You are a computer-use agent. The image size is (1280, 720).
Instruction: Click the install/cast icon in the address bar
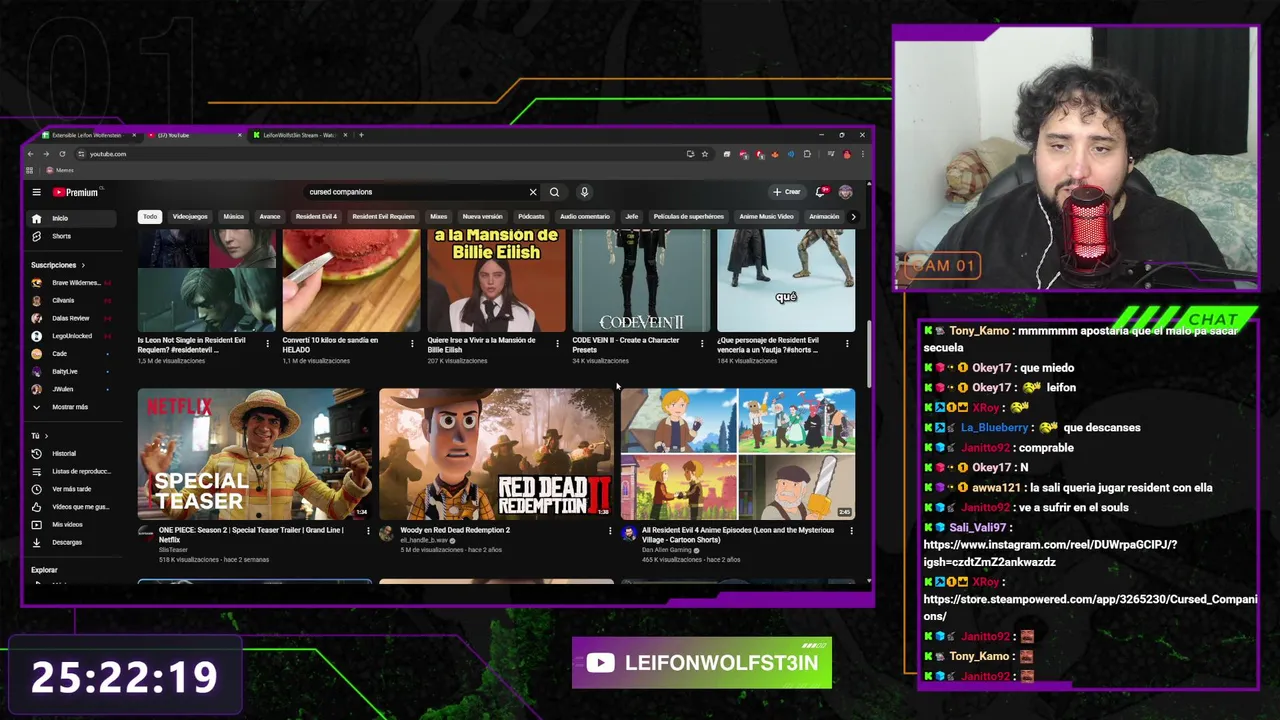[x=690, y=154]
